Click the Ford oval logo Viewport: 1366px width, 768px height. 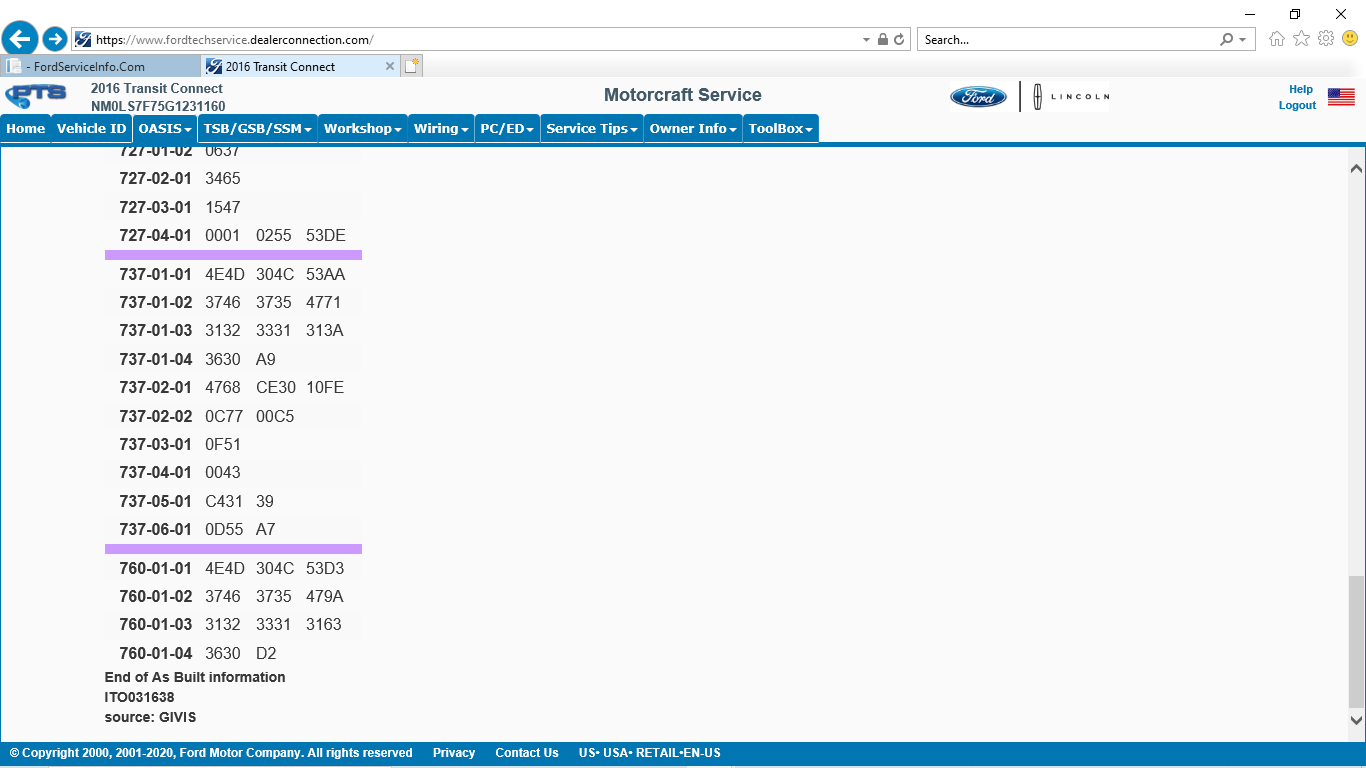click(978, 97)
